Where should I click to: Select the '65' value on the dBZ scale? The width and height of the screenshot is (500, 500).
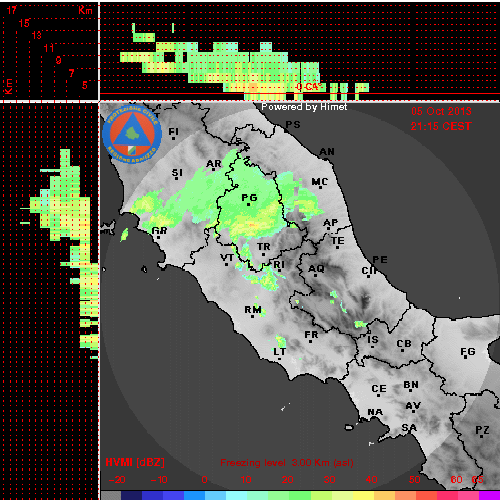477,480
